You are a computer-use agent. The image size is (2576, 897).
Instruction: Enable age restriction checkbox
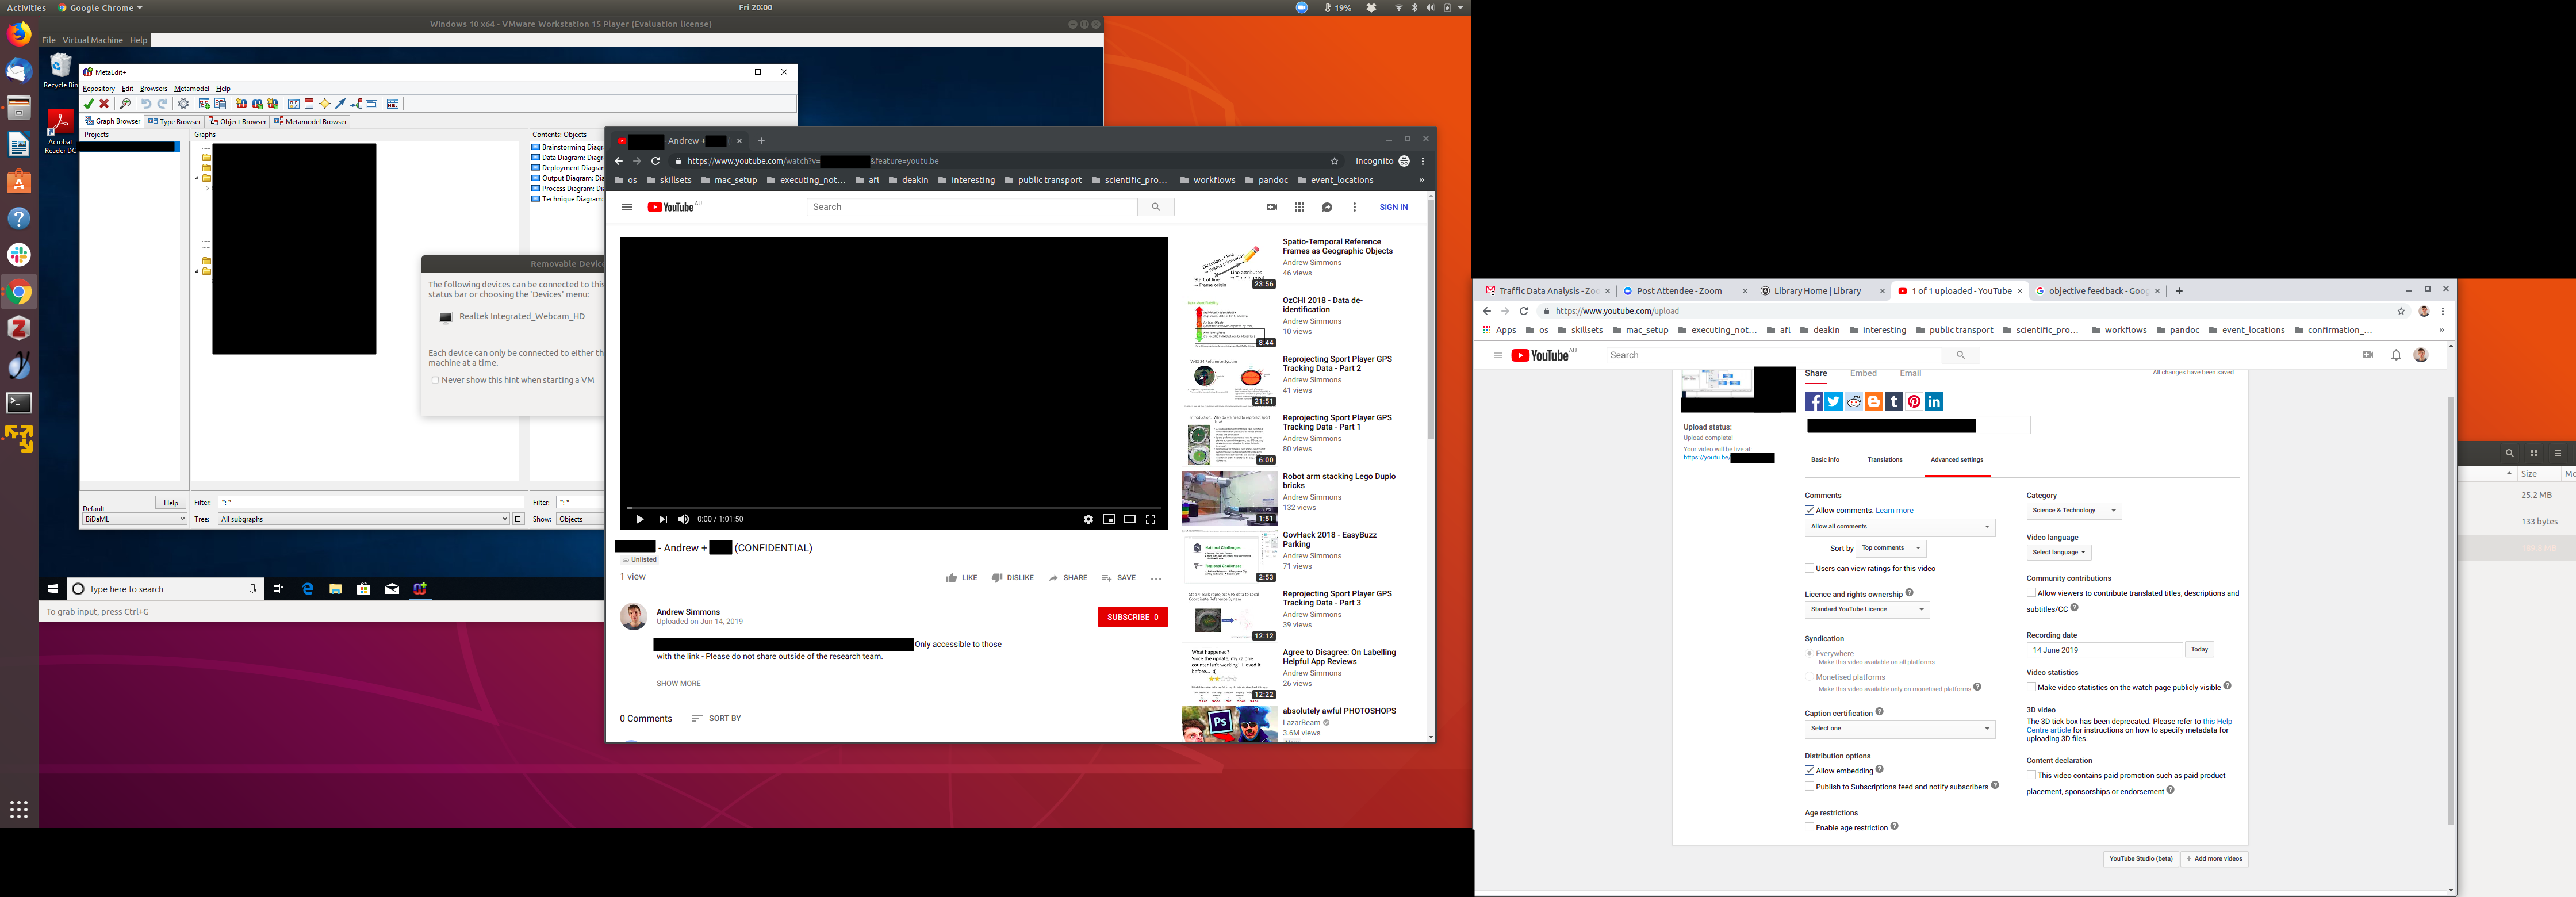point(1809,828)
